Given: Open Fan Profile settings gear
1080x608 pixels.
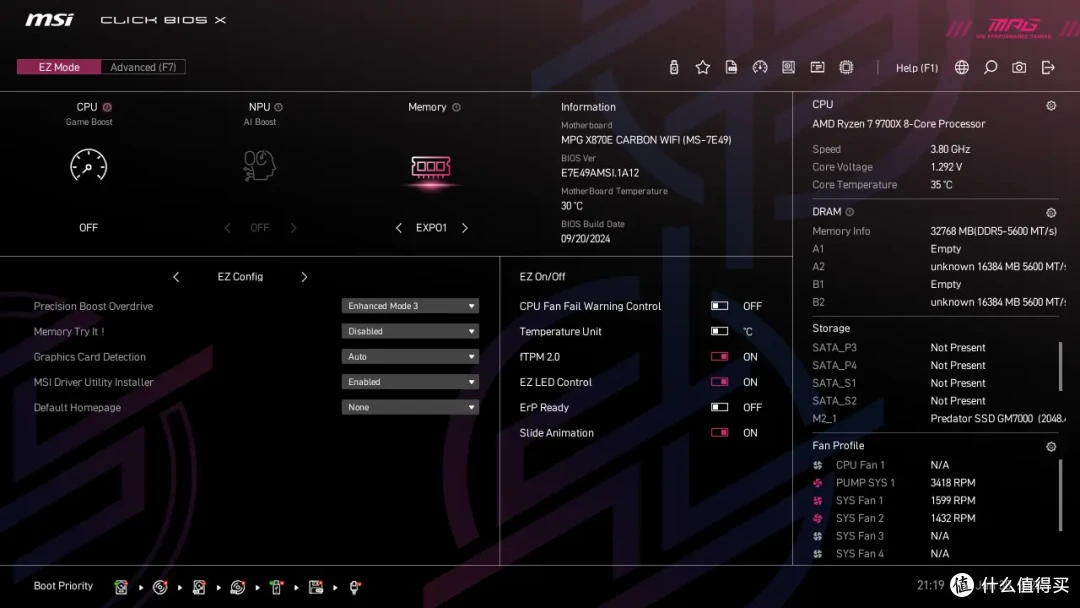Looking at the screenshot, I should pos(1051,446).
